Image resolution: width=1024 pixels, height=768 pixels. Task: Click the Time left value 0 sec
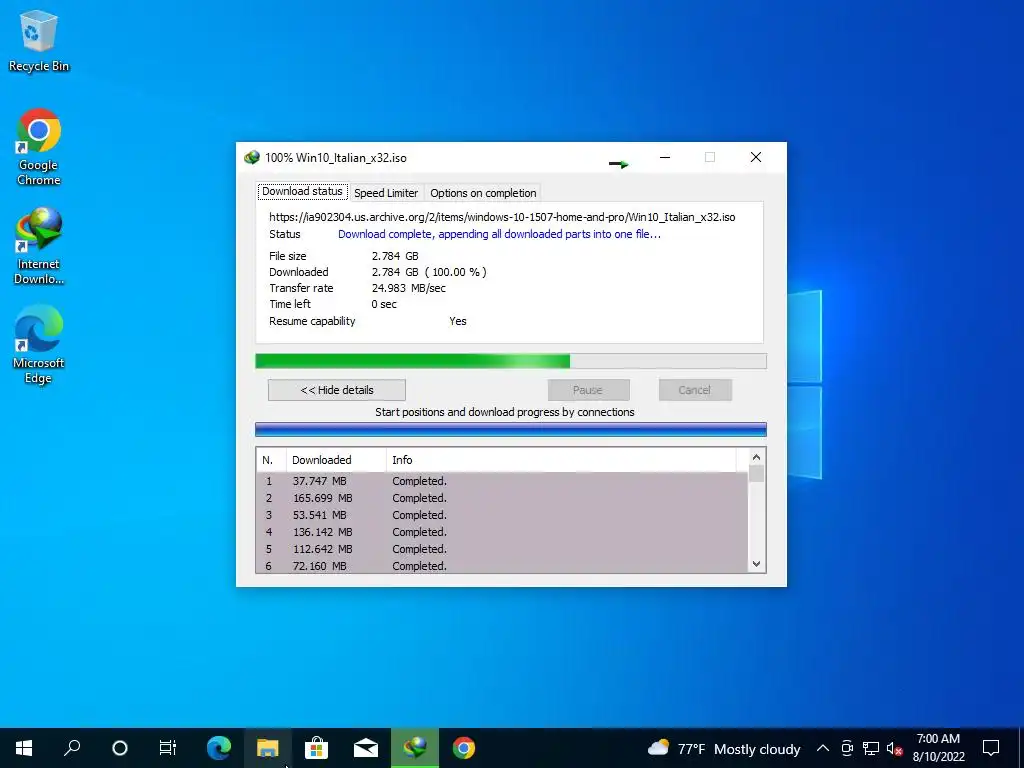tap(384, 304)
